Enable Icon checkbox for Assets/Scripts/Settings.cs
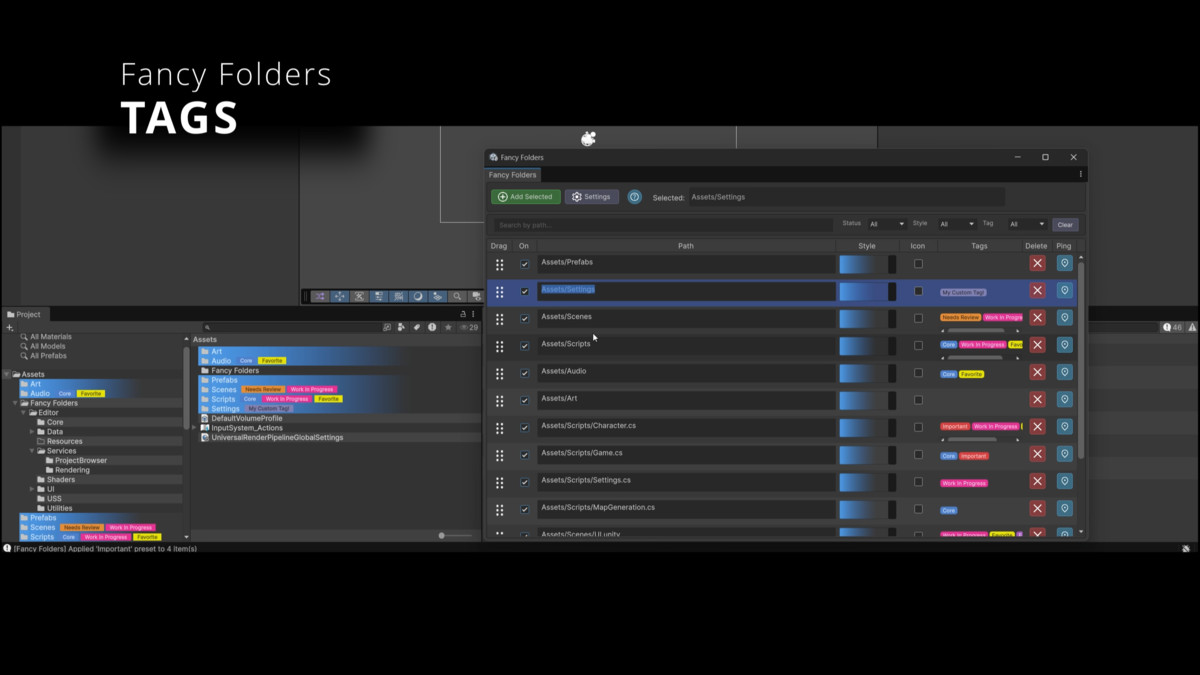Viewport: 1200px width, 675px height. tap(918, 482)
